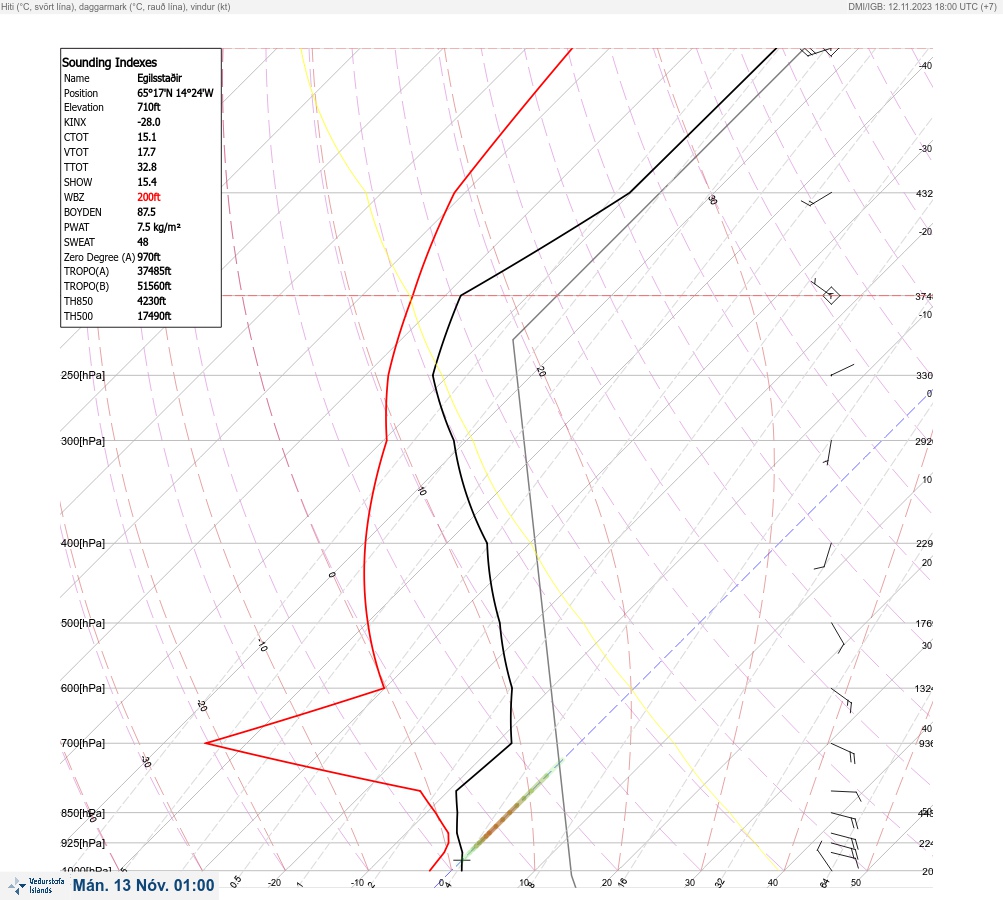Click the SHOW value 15.4
This screenshot has width=1003, height=900.
(x=146, y=182)
